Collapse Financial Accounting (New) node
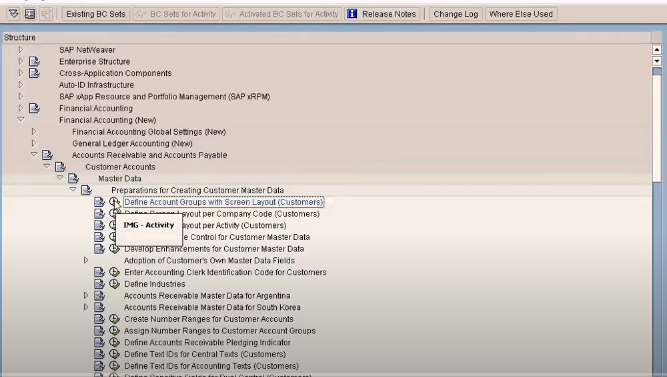Screen dimensions: 667x377 [21, 120]
